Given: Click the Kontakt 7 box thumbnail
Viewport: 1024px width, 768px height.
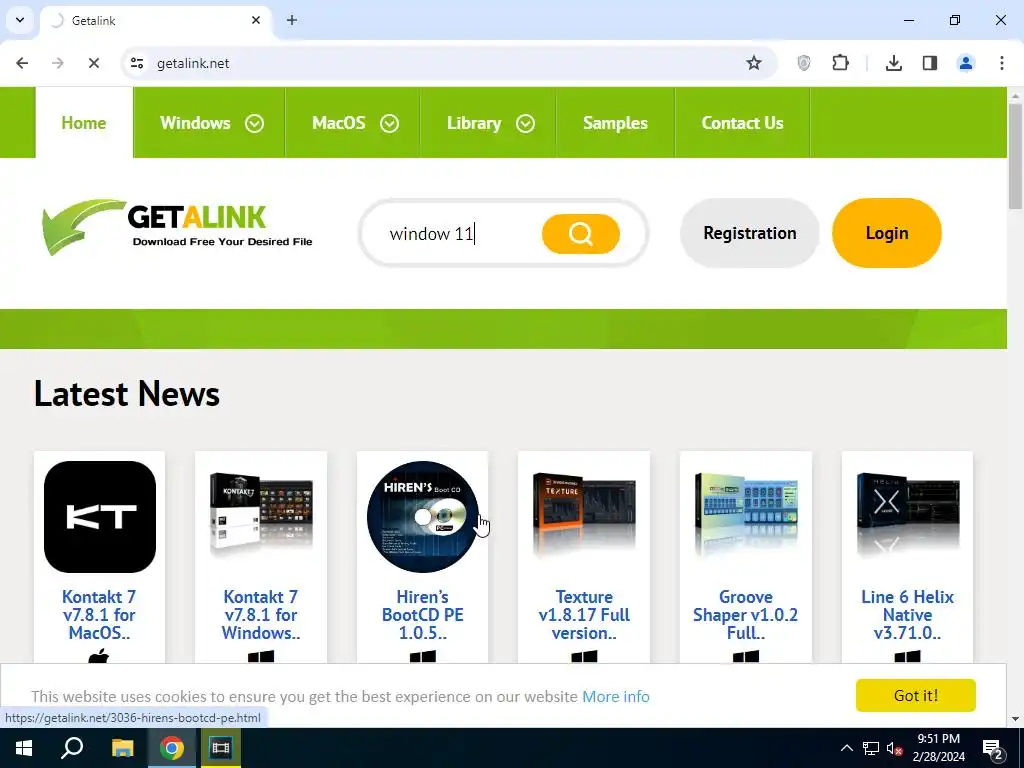Looking at the screenshot, I should [x=261, y=515].
